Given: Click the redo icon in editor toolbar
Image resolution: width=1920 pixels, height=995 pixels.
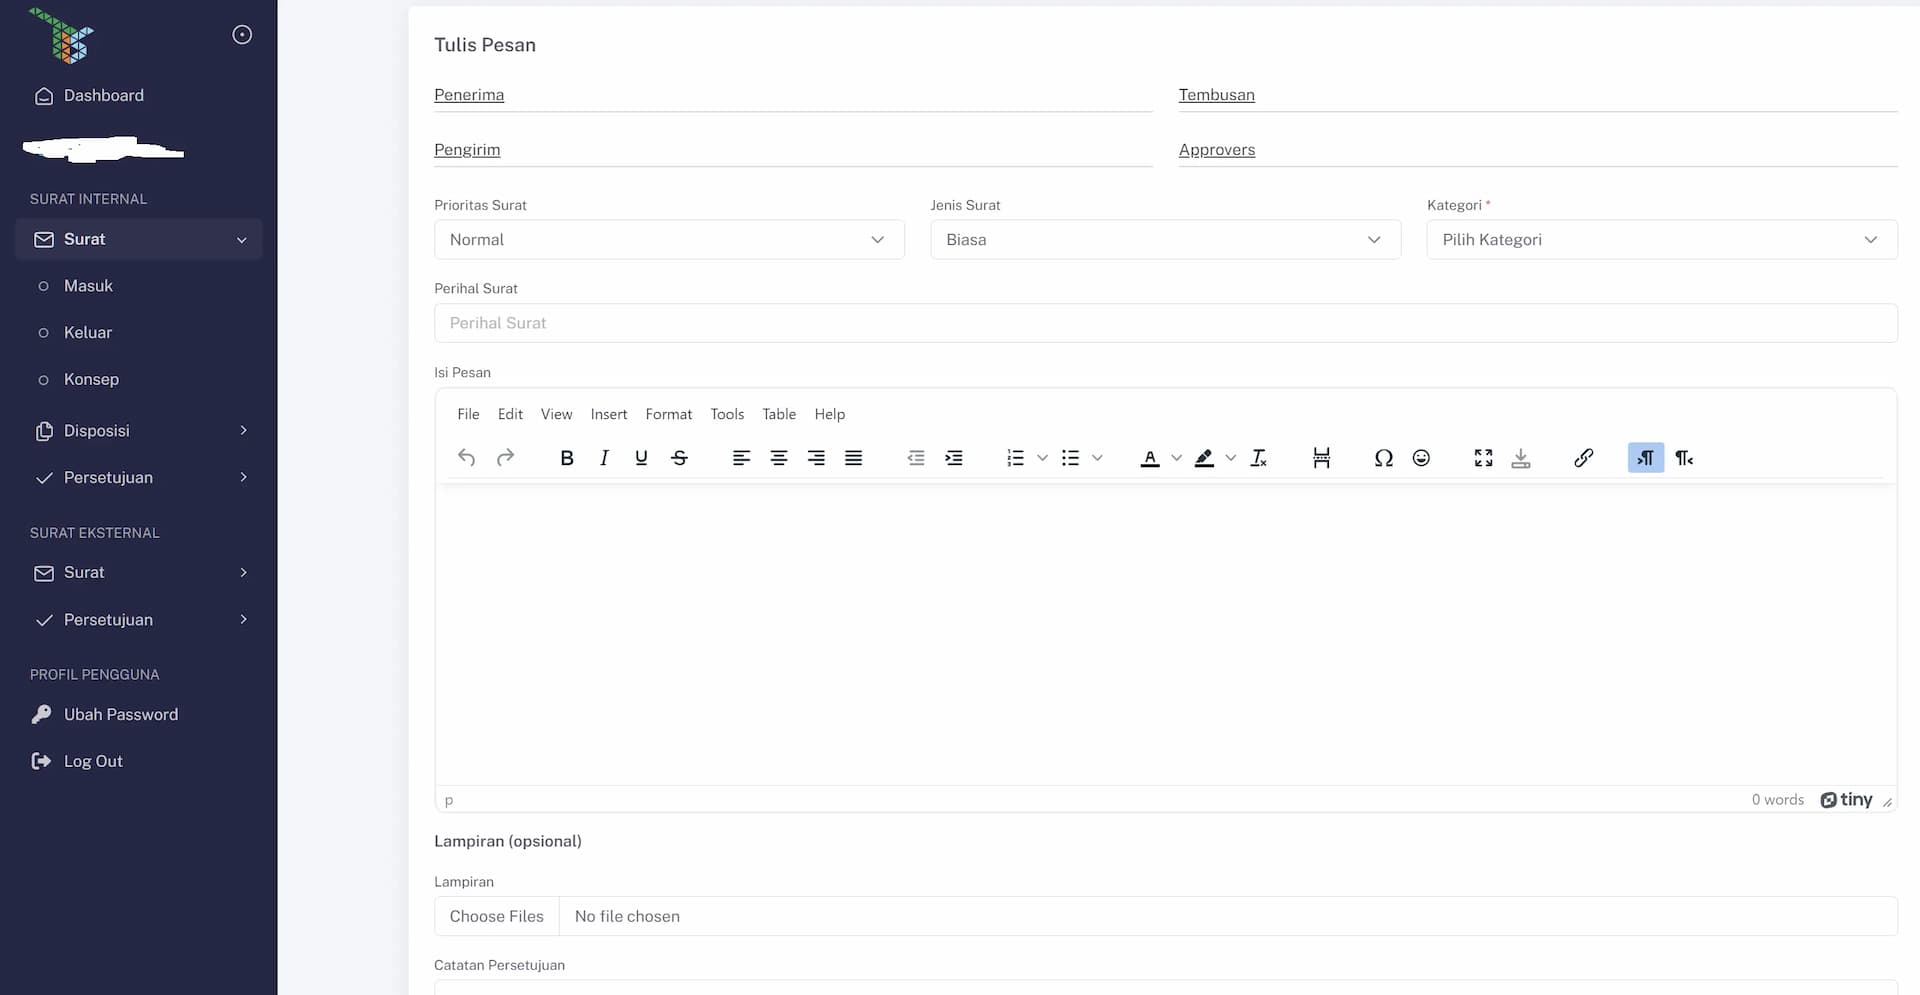Looking at the screenshot, I should pyautogui.click(x=505, y=458).
